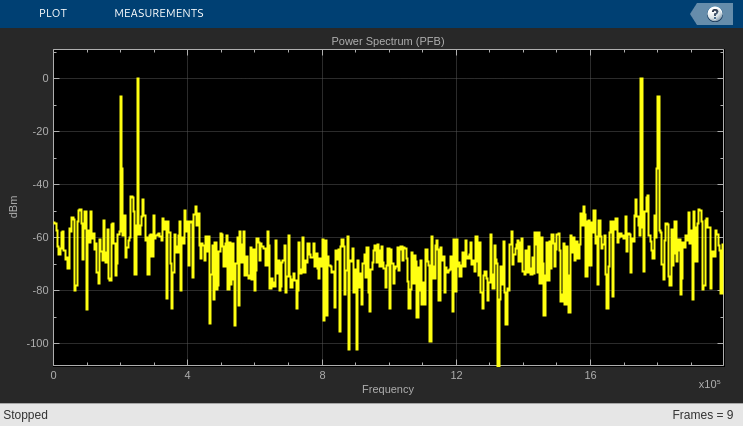Select the Power Spectrum (PFB) plot title
The height and width of the screenshot is (426, 743).
point(388,41)
